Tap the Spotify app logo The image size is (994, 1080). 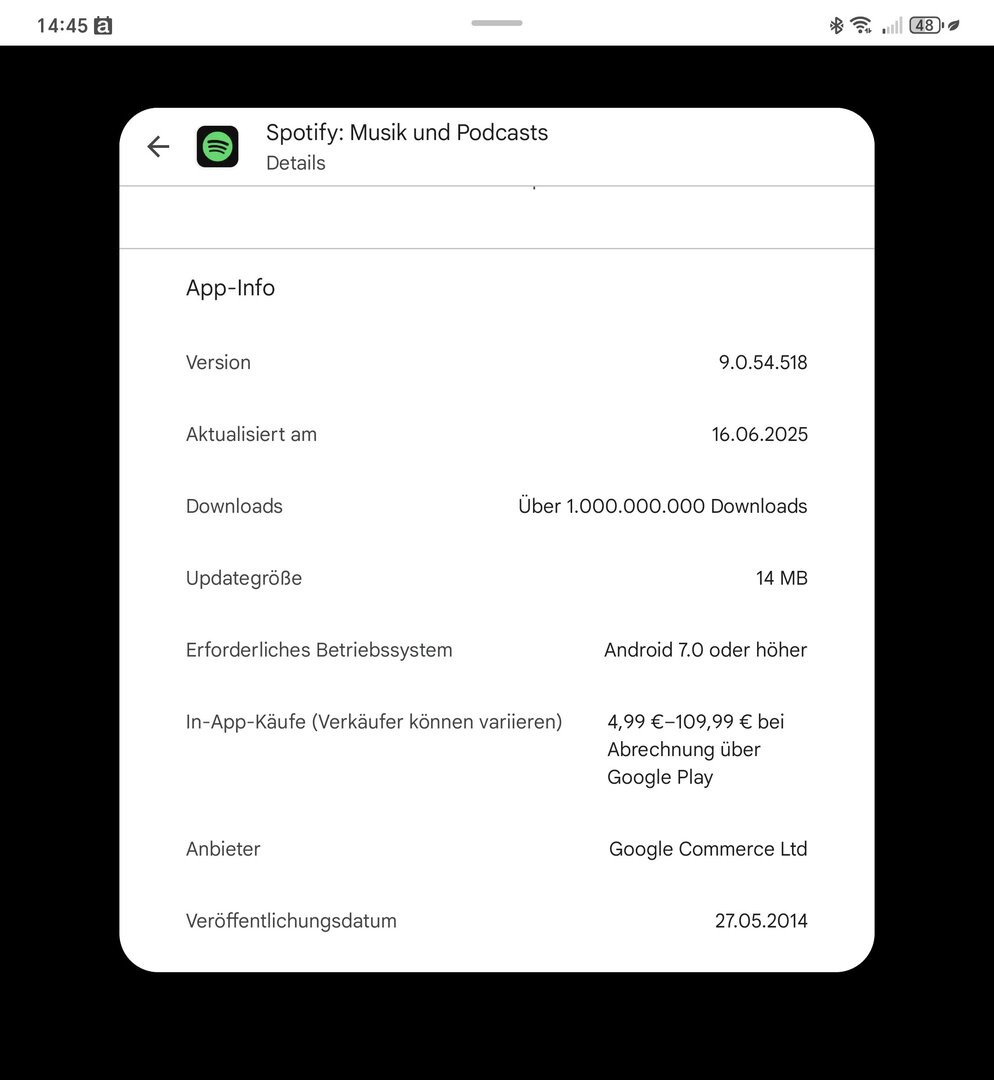(x=218, y=147)
